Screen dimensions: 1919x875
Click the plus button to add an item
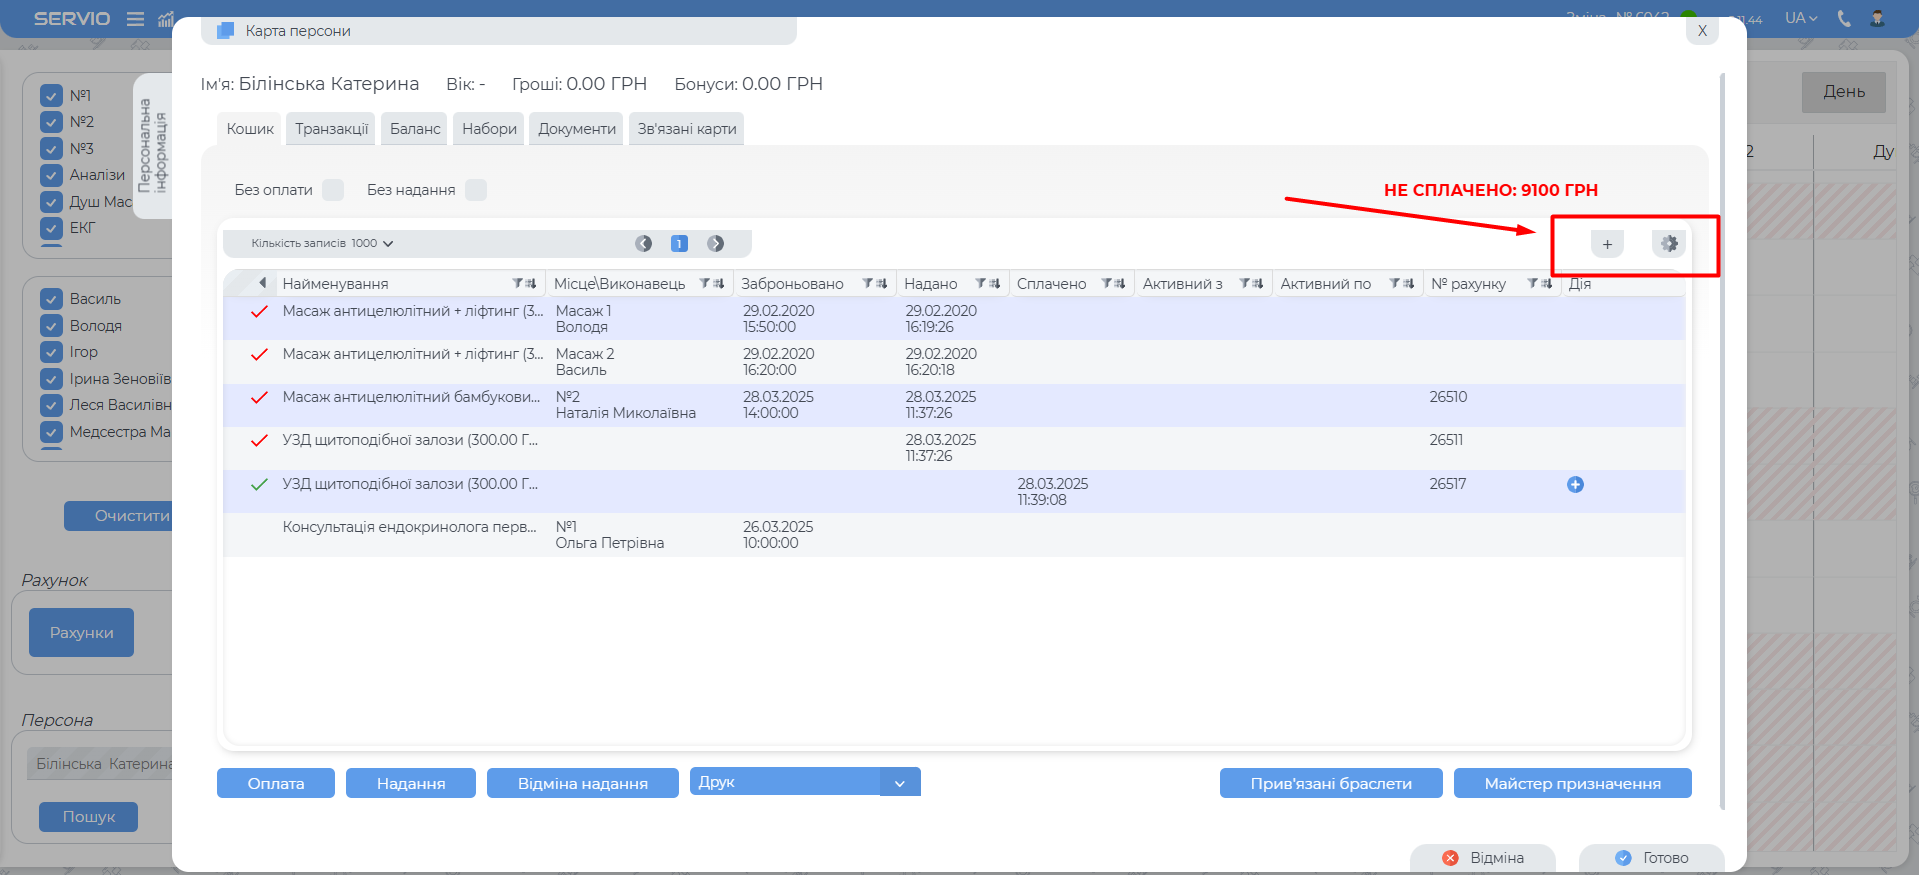(x=1607, y=244)
